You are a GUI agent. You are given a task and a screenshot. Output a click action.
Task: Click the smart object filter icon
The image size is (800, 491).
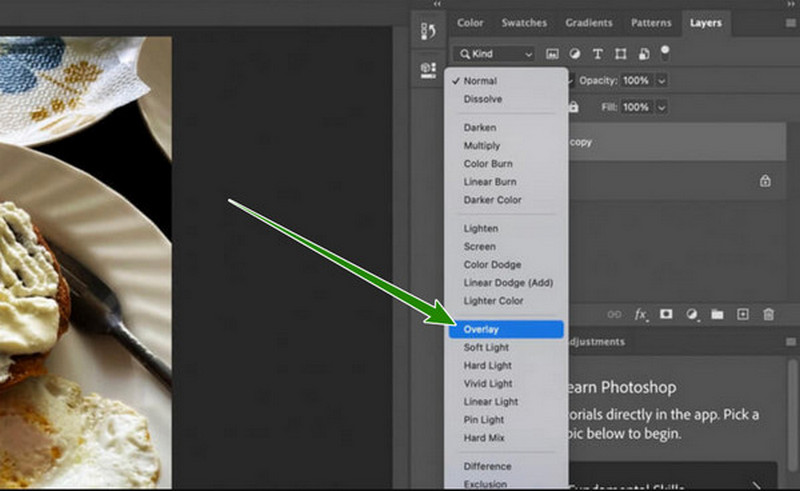644,53
